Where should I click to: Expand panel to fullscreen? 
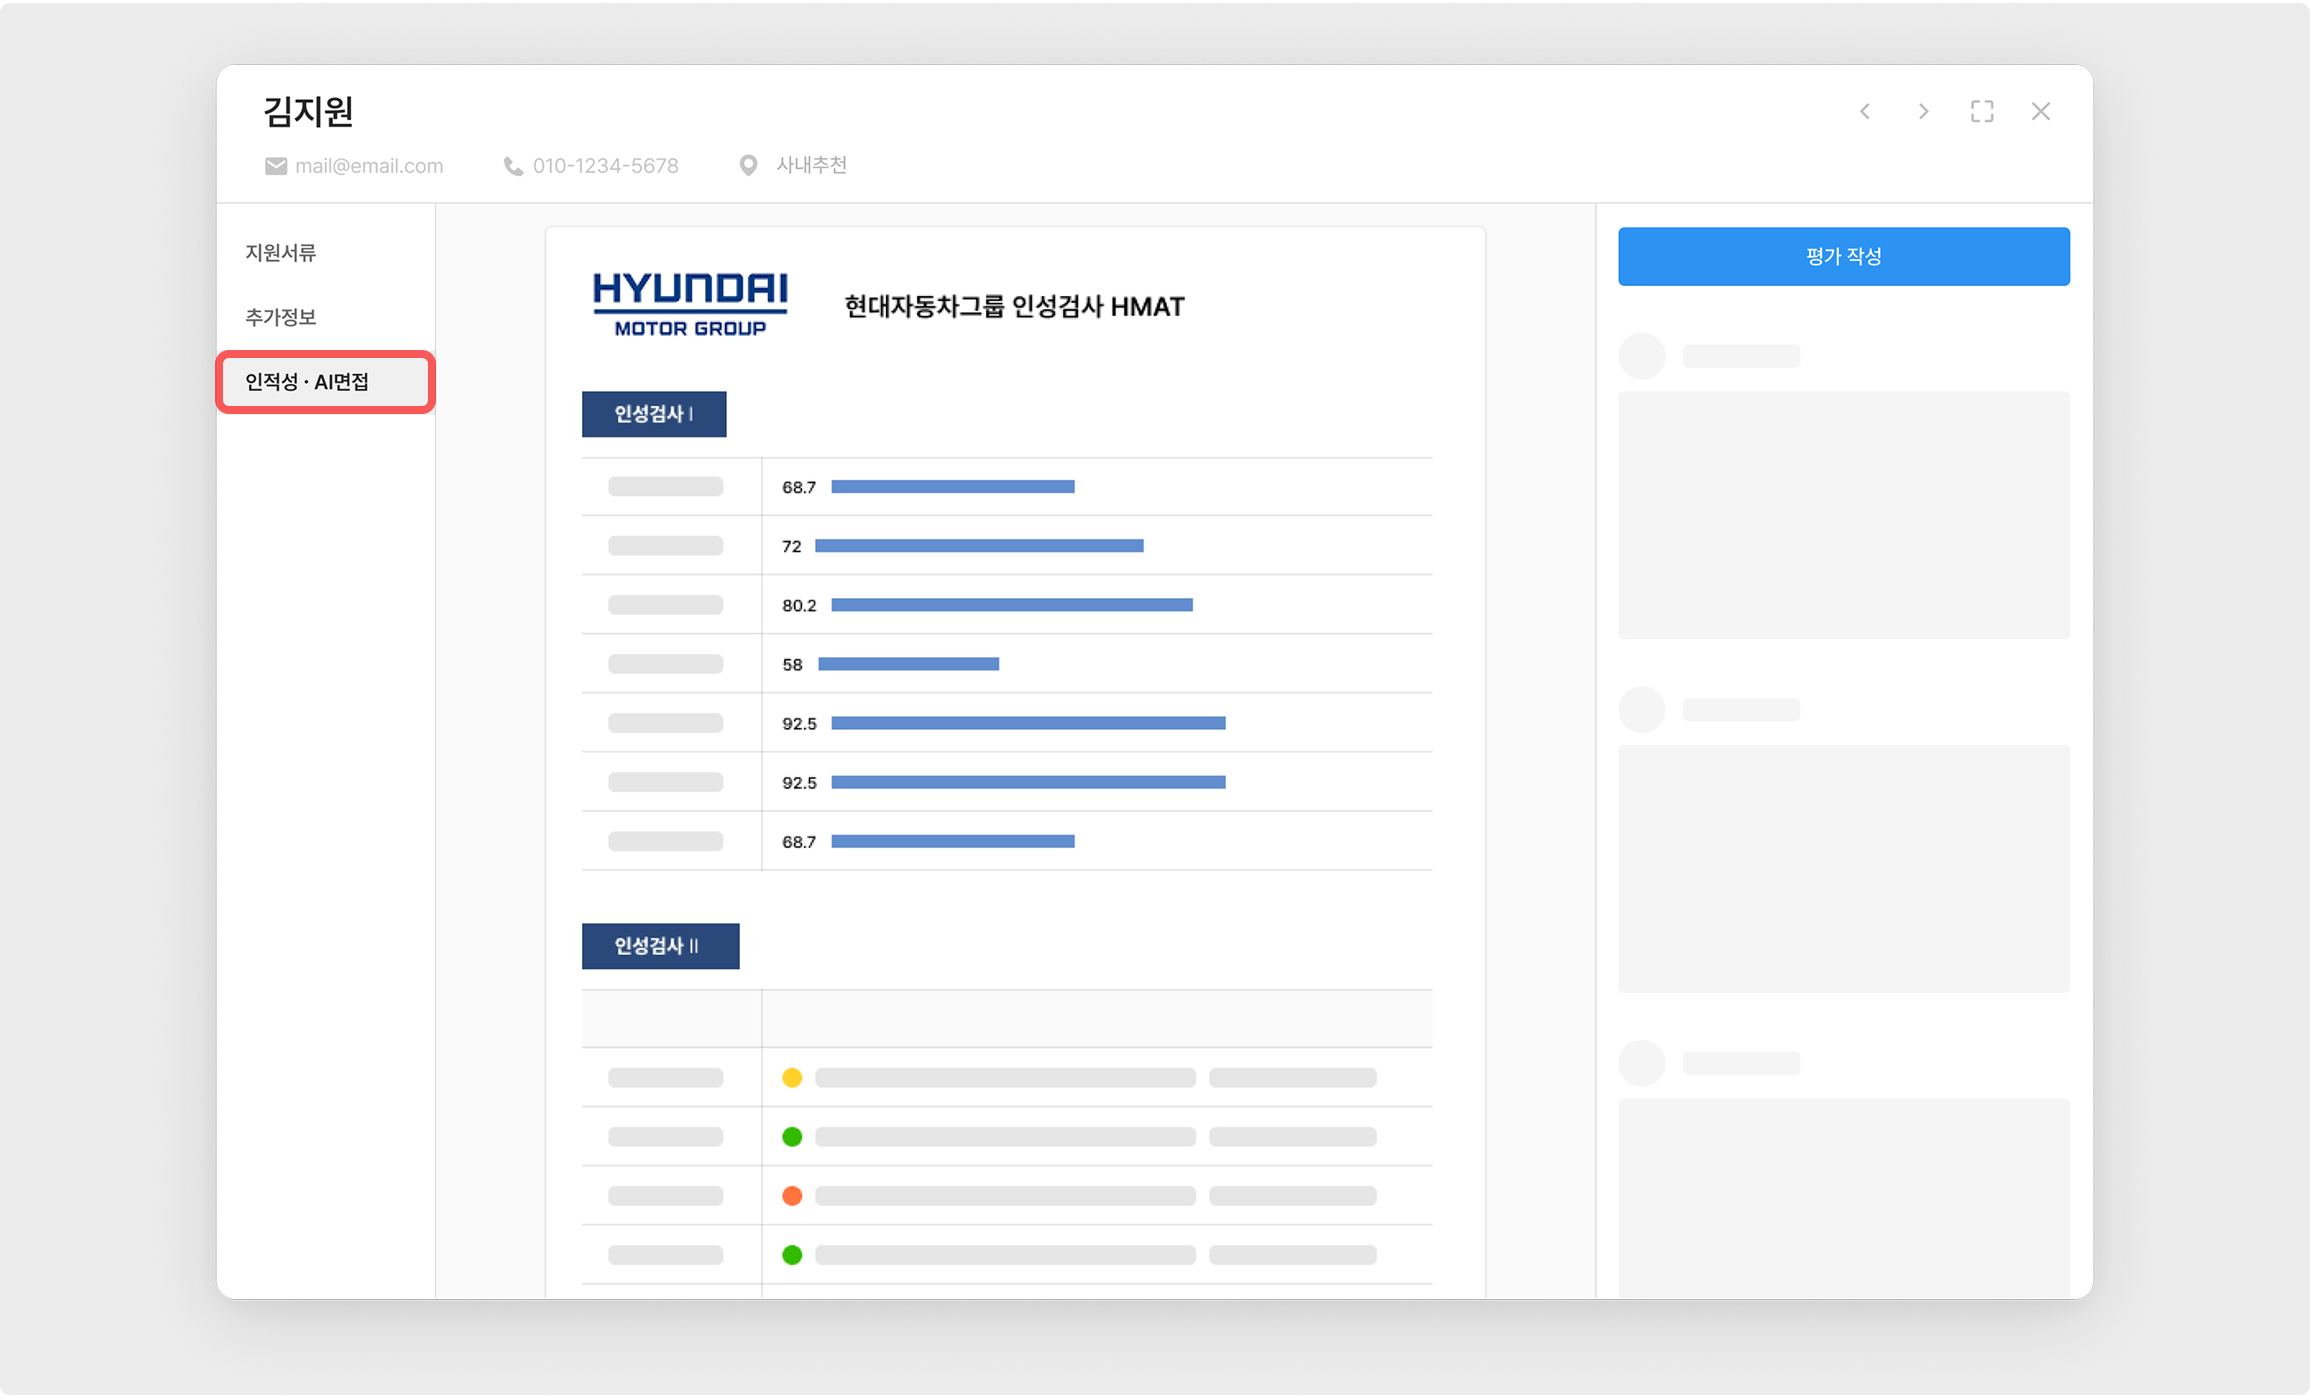click(1982, 111)
